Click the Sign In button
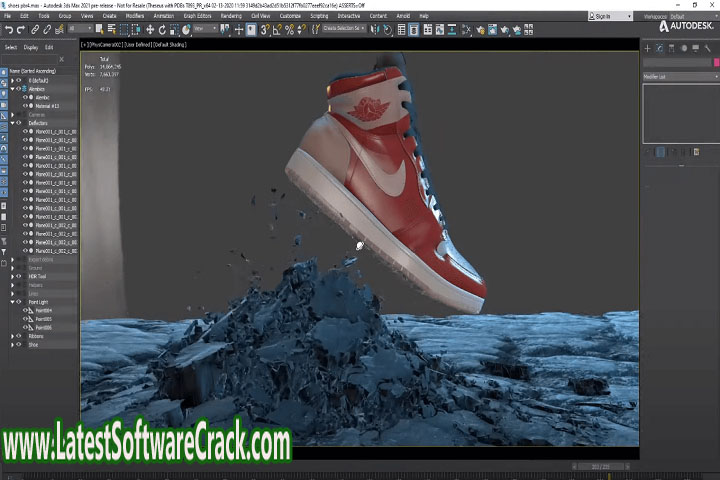This screenshot has height=480, width=720. (609, 16)
